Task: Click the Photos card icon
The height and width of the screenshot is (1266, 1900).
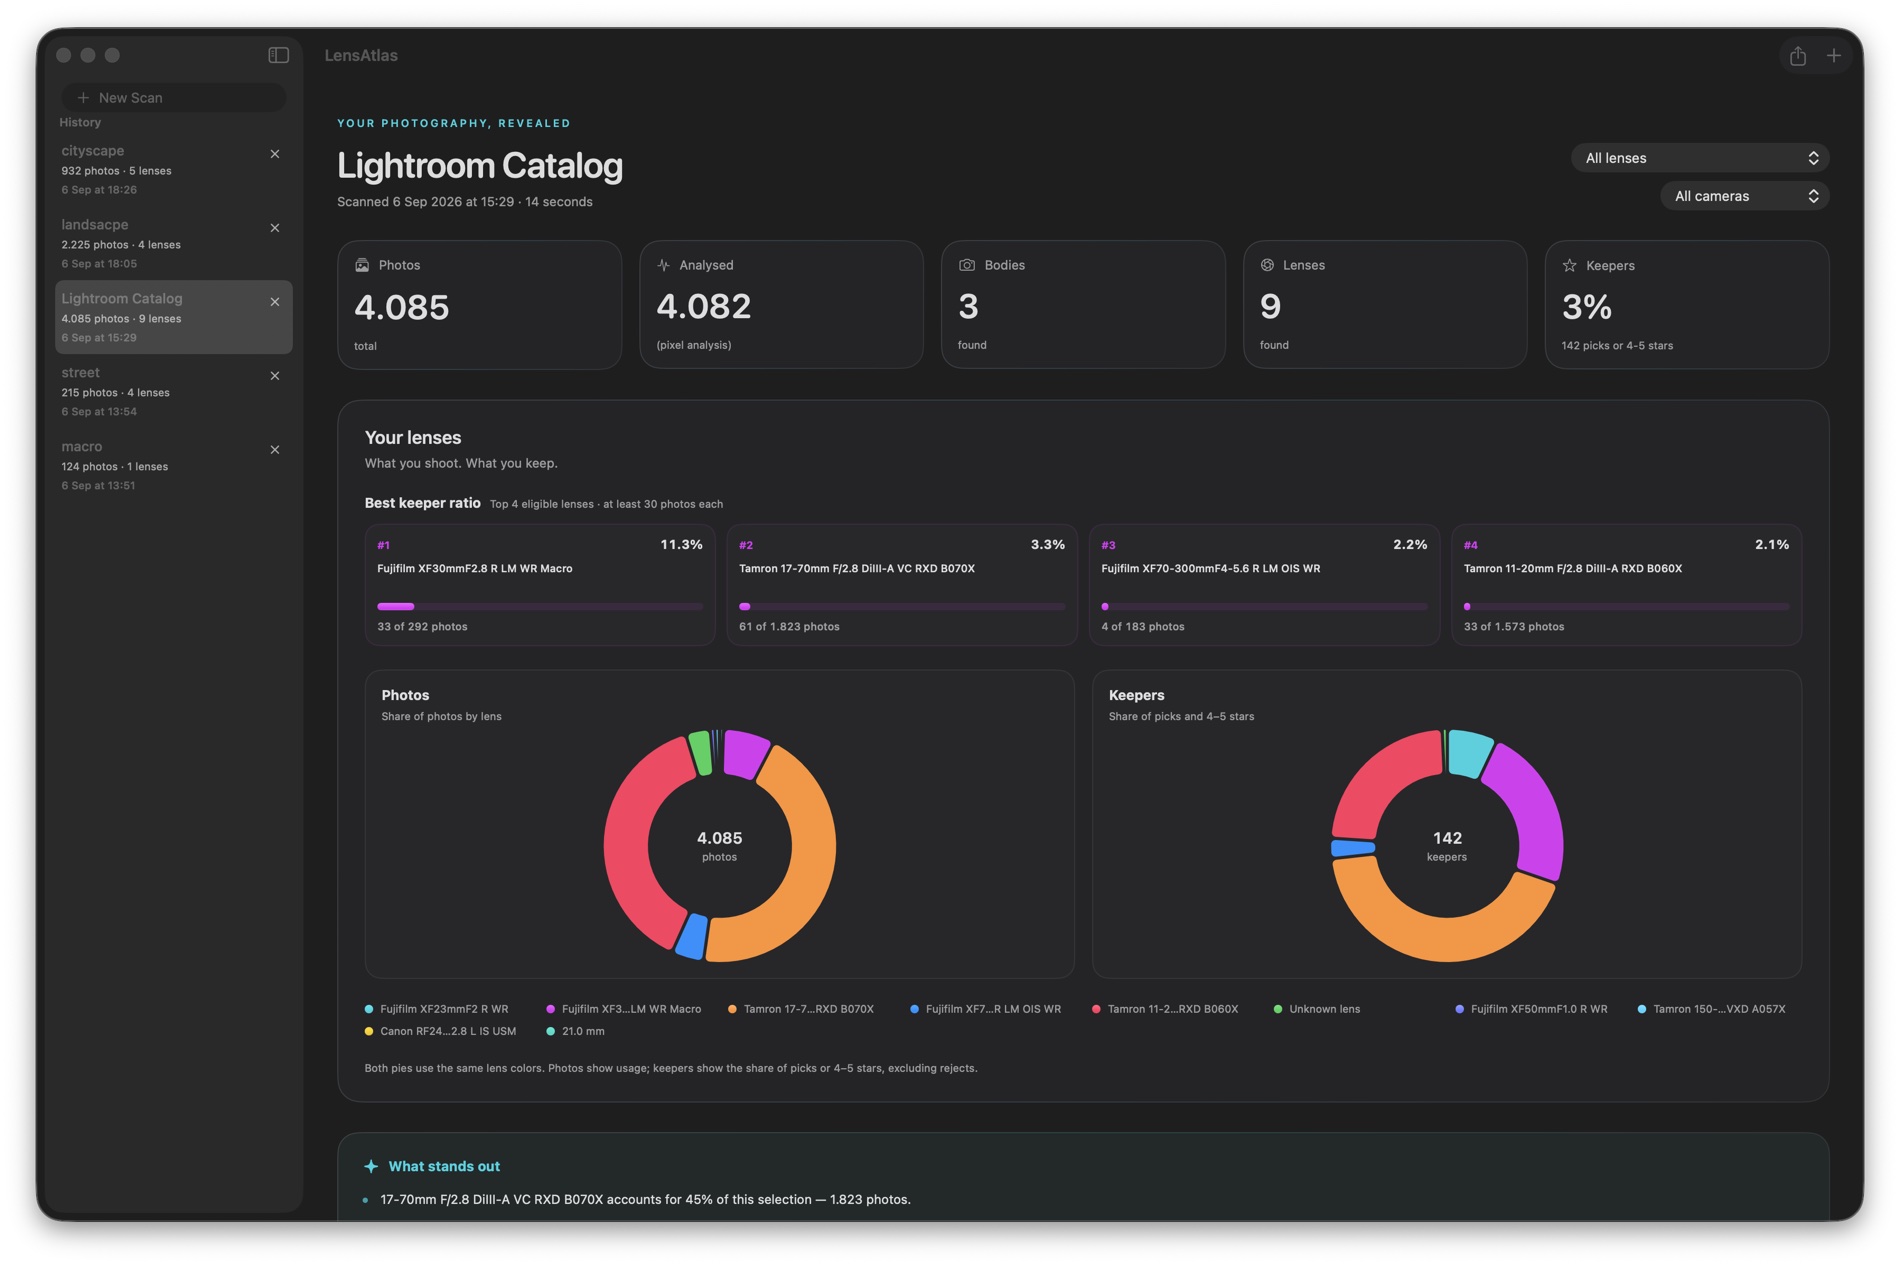Action: pyautogui.click(x=362, y=265)
